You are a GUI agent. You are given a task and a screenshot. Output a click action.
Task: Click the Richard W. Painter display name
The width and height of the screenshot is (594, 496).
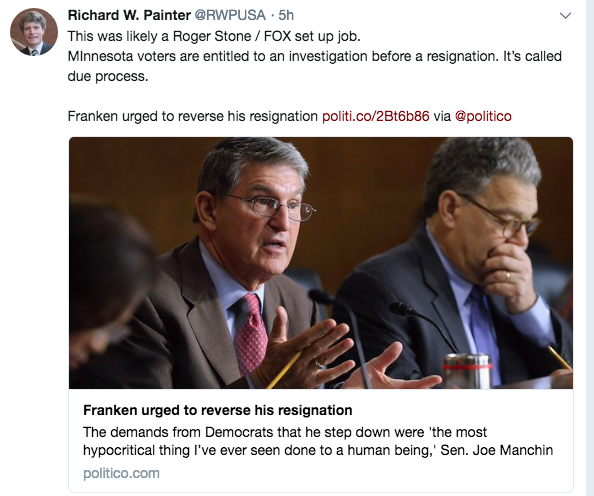point(129,15)
